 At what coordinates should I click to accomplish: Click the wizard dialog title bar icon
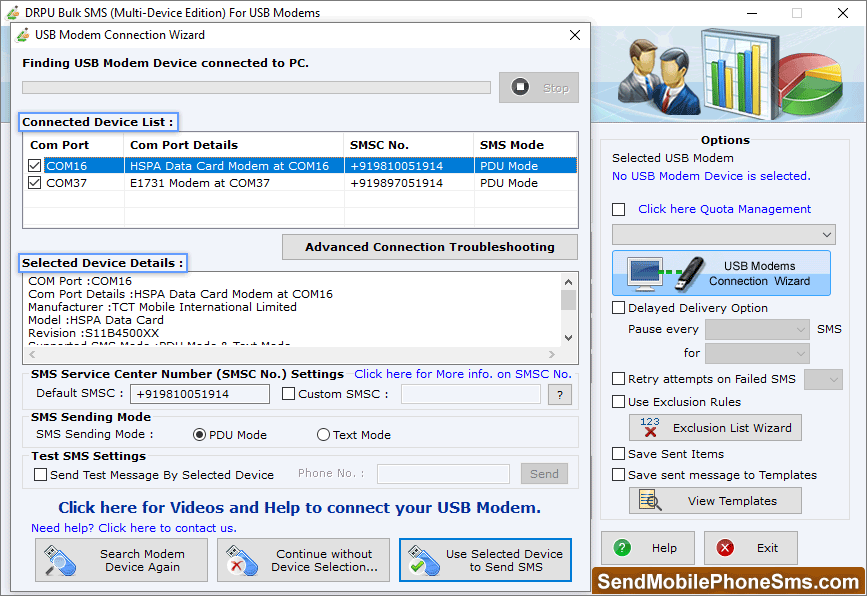pyautogui.click(x=23, y=35)
